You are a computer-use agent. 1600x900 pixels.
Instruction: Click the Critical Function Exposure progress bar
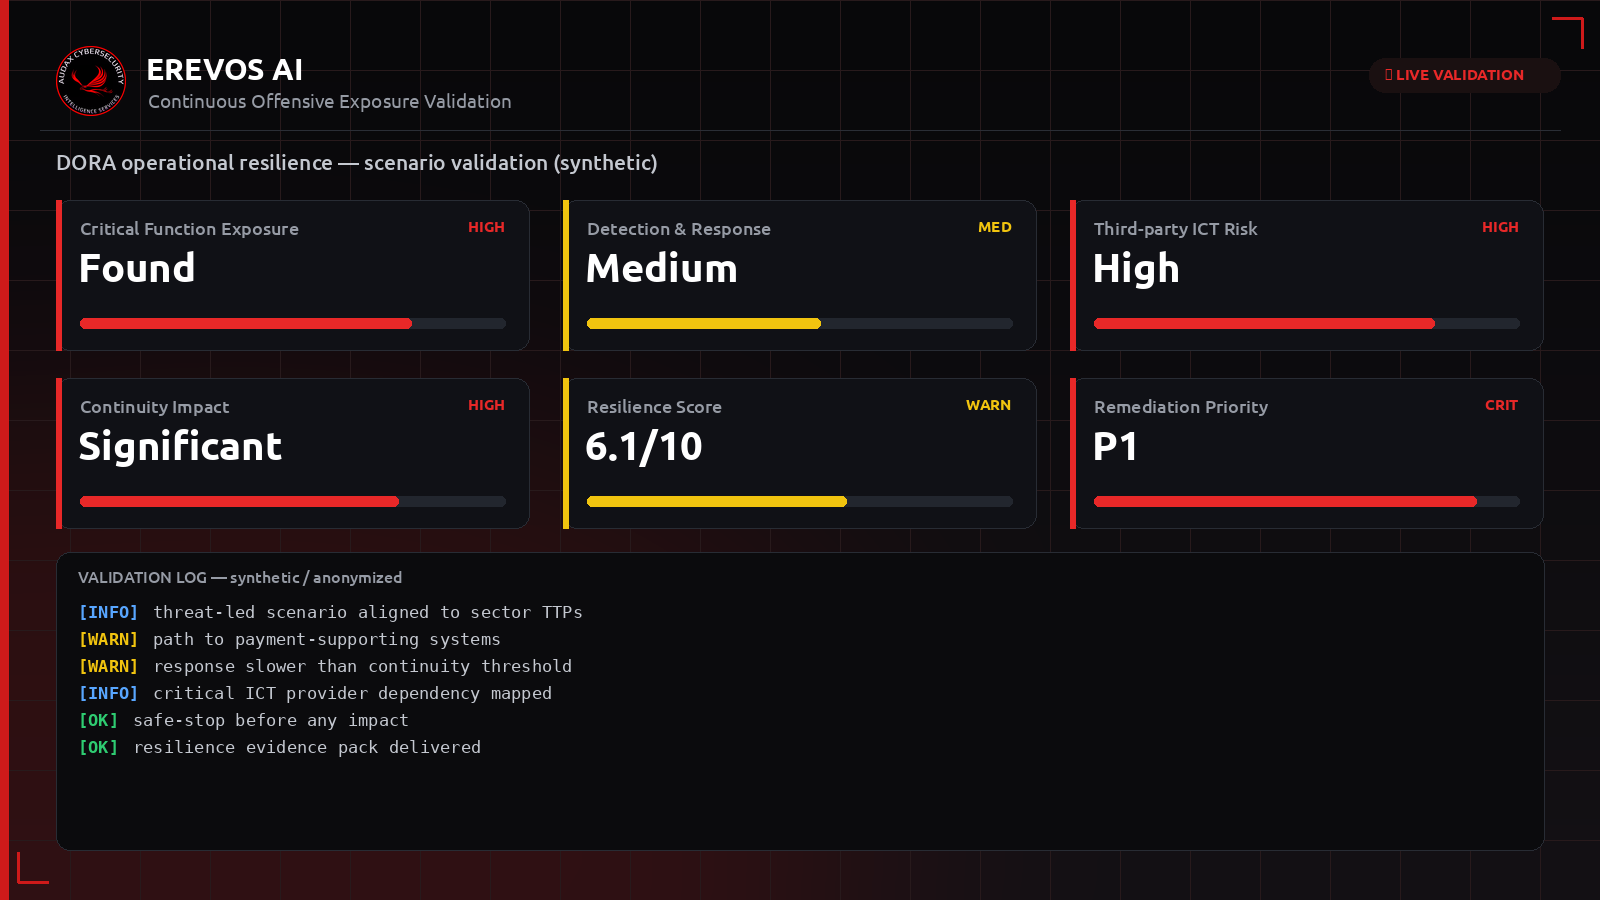click(293, 324)
